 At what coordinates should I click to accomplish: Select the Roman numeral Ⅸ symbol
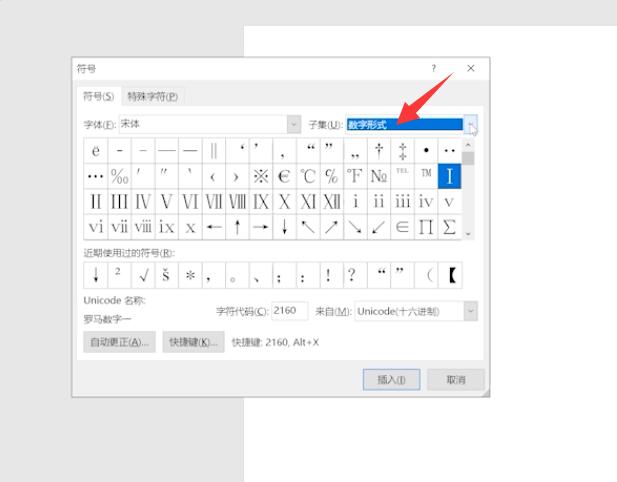coord(261,201)
